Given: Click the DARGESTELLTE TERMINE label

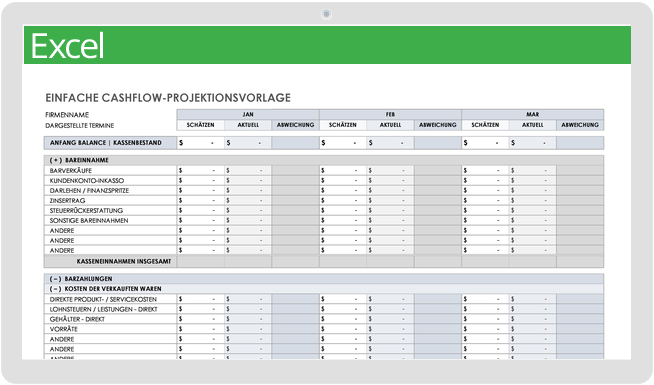Looking at the screenshot, I should (x=80, y=126).
